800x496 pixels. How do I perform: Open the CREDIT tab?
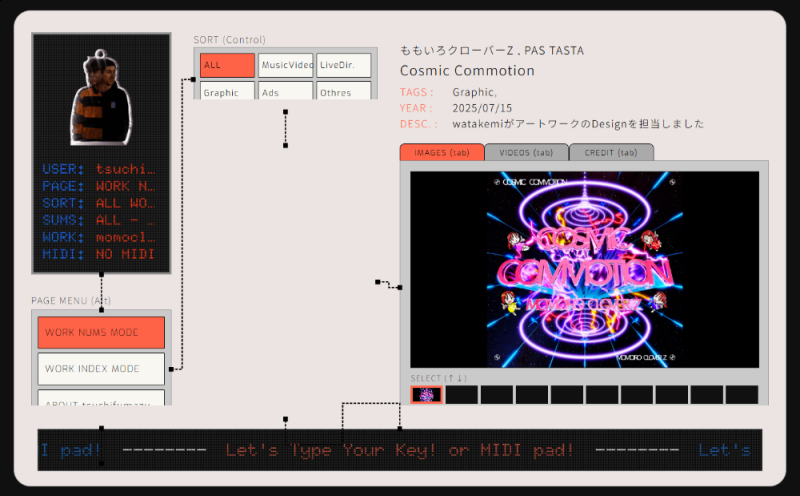pyautogui.click(x=611, y=152)
